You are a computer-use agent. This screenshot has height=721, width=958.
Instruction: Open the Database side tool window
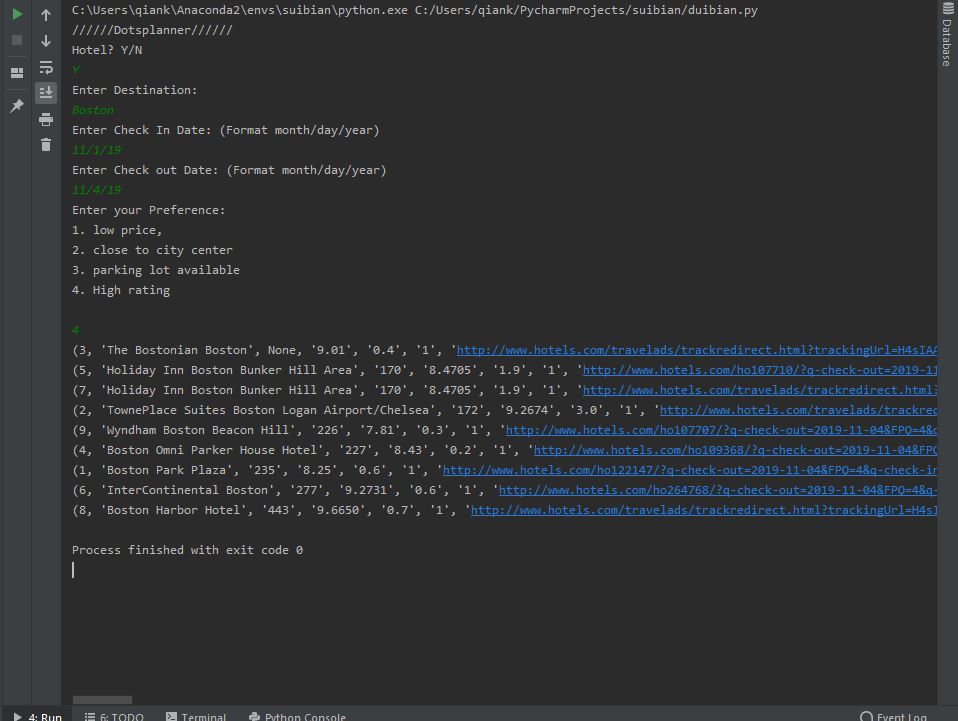tap(946, 34)
